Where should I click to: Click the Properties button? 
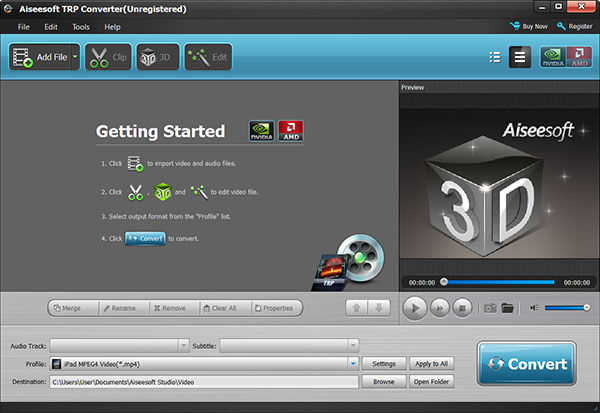click(x=277, y=308)
